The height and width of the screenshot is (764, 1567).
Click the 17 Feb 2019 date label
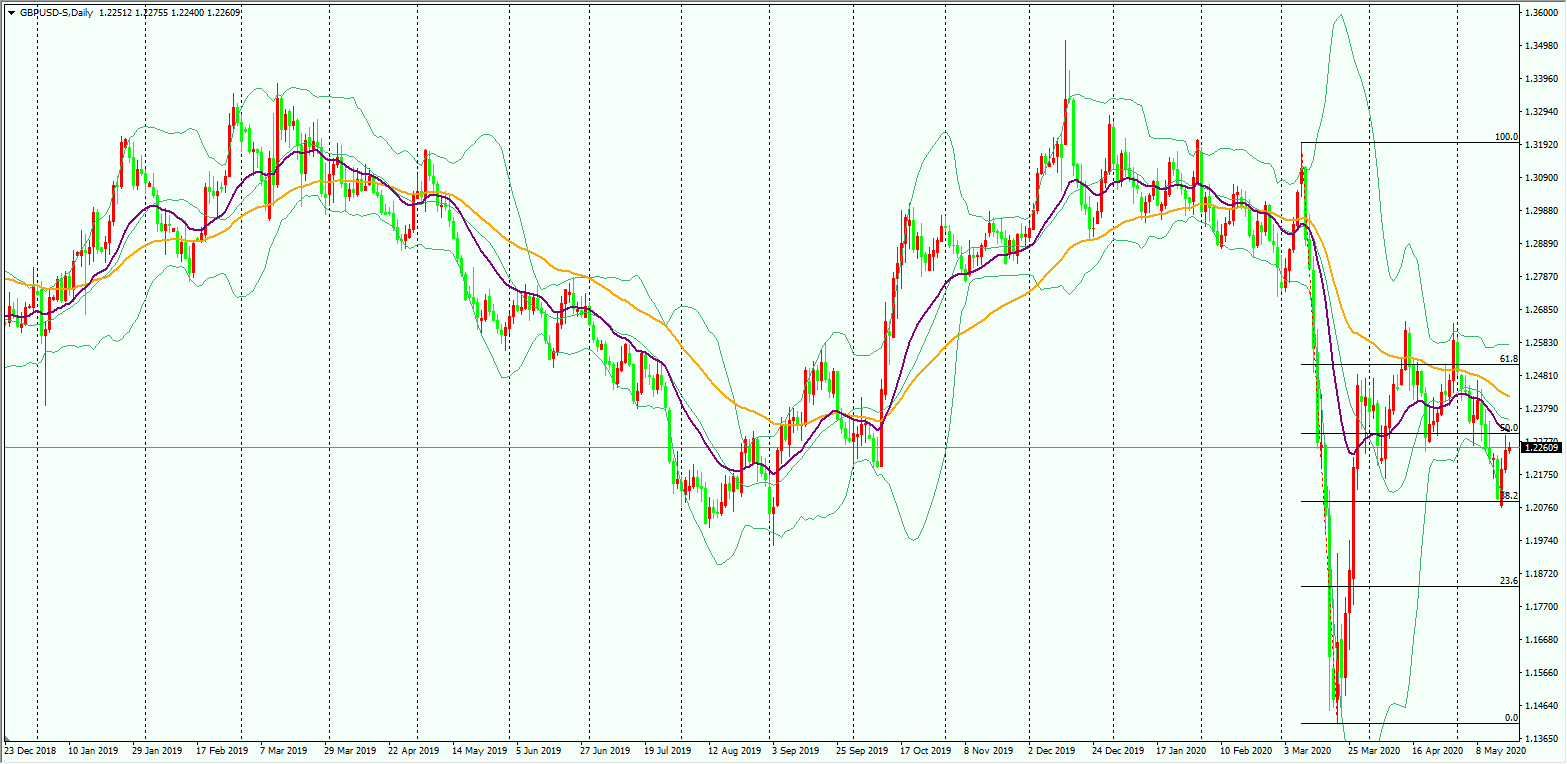[221, 749]
